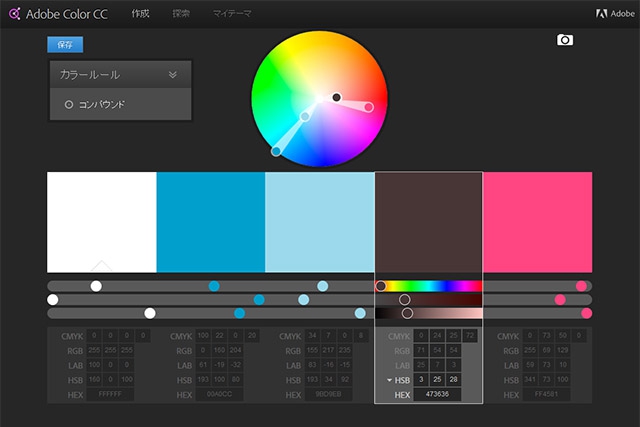This screenshot has height=427, width=640.
Task: Select the コンパウンド radio option
Action: point(69,105)
